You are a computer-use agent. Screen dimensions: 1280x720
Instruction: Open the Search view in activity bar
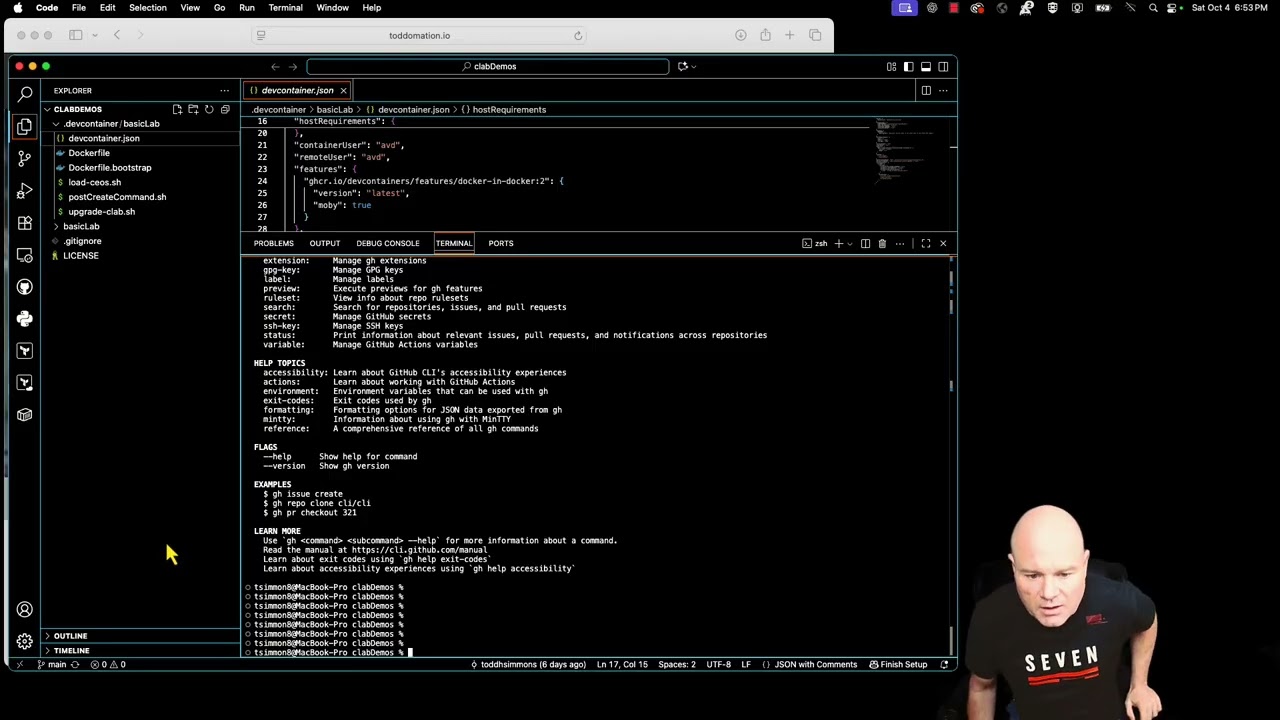pos(25,94)
